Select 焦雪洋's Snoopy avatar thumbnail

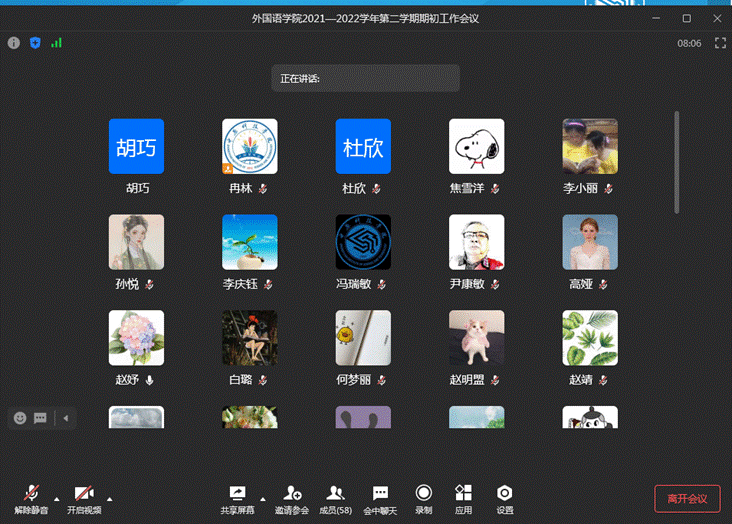click(x=476, y=146)
